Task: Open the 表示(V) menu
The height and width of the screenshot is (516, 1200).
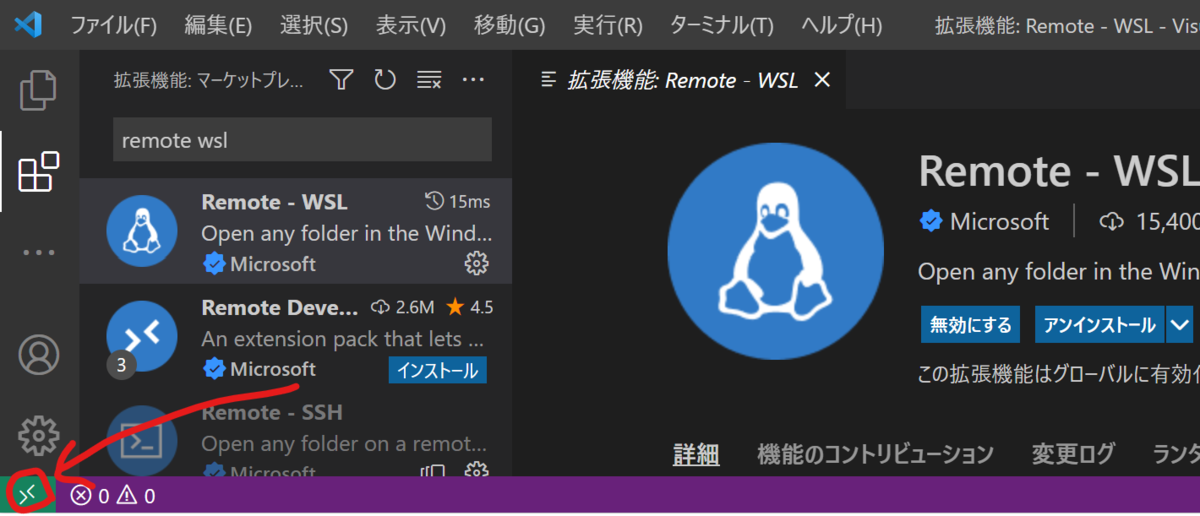Action: pos(411,25)
